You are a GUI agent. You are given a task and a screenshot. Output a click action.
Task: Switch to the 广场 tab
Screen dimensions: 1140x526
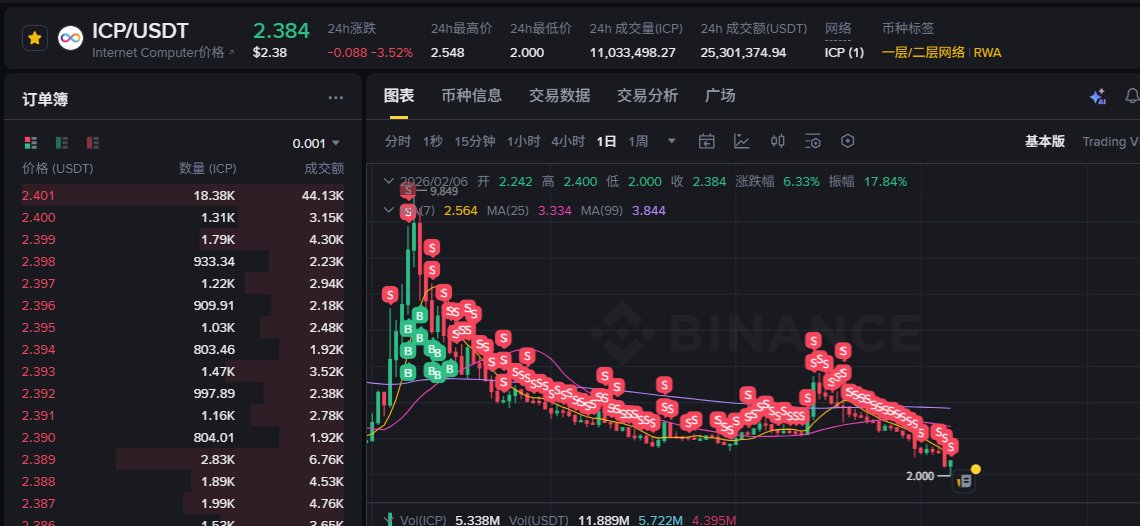tap(720, 95)
